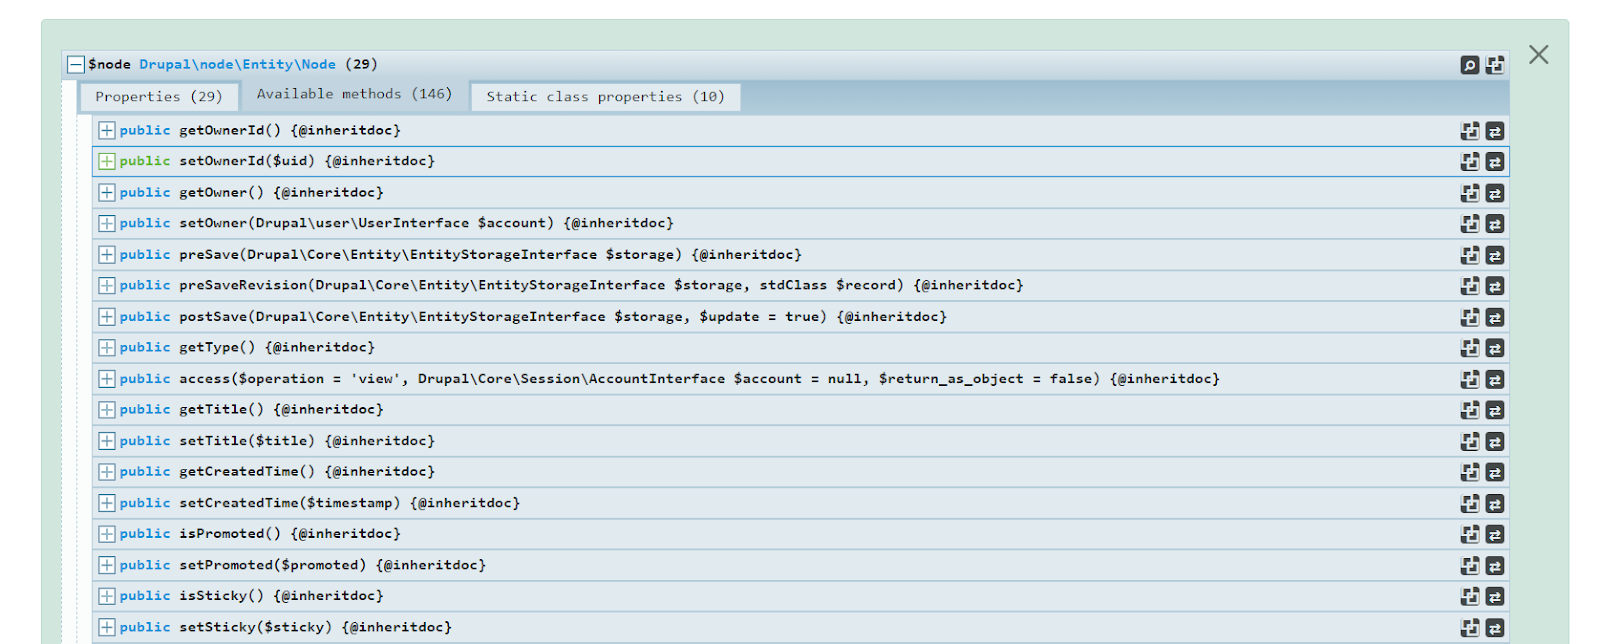Screen dimensions: 1600x644
Task: Open $node dump in new window
Action: click(x=1495, y=65)
